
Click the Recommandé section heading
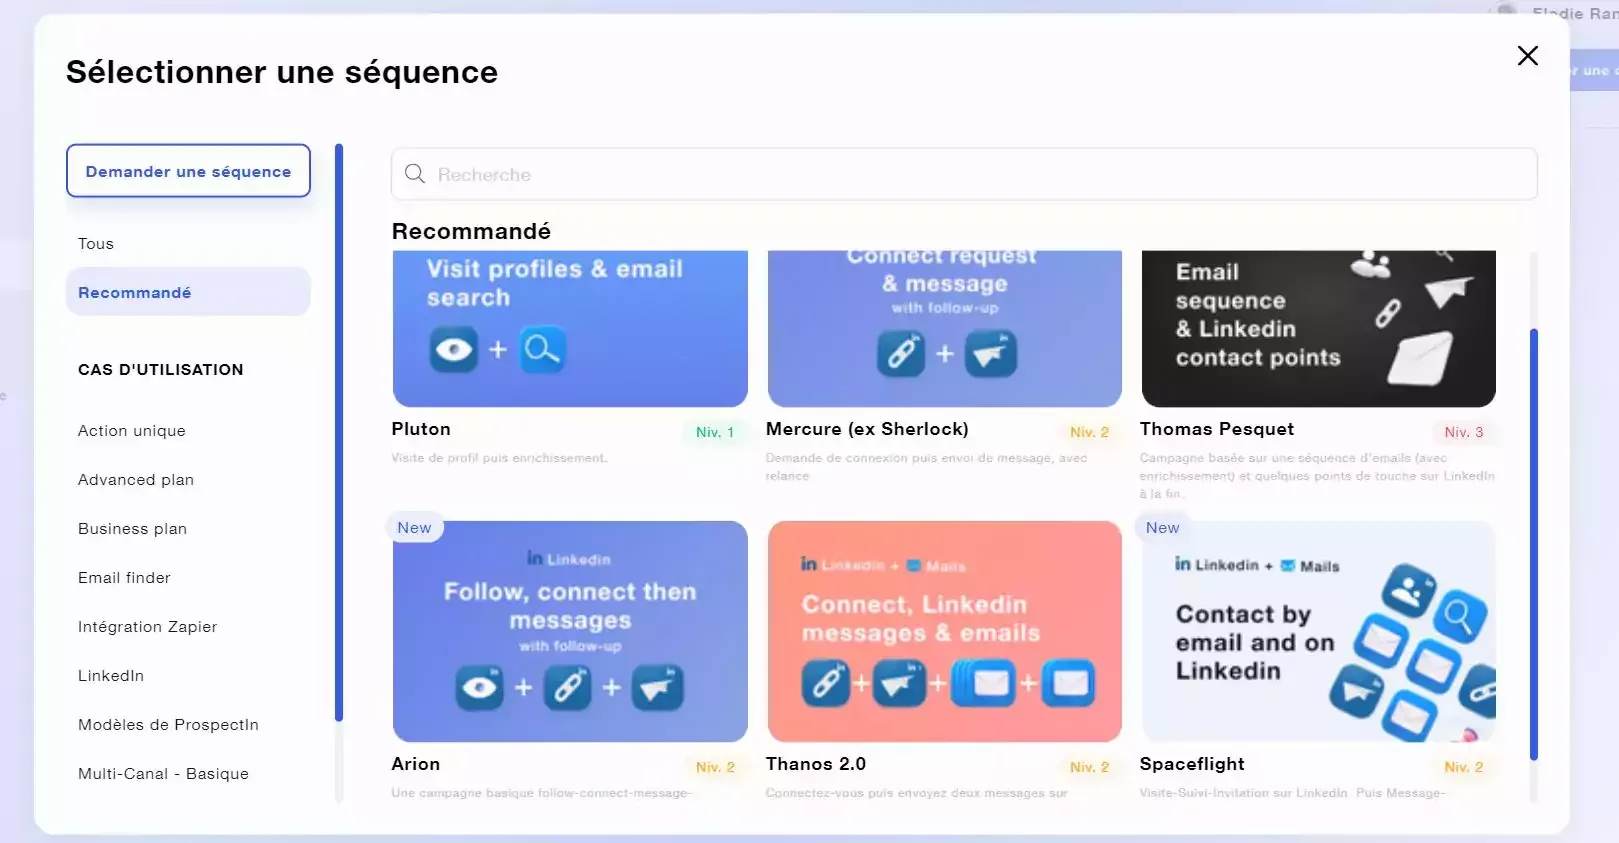coord(471,231)
